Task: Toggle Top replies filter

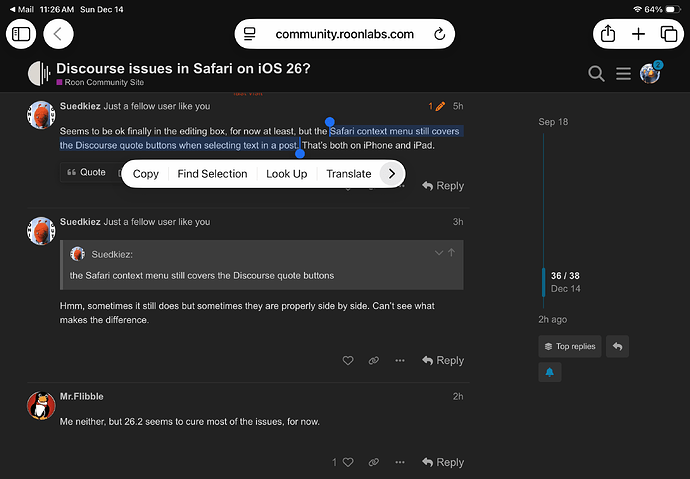Action: pos(570,346)
